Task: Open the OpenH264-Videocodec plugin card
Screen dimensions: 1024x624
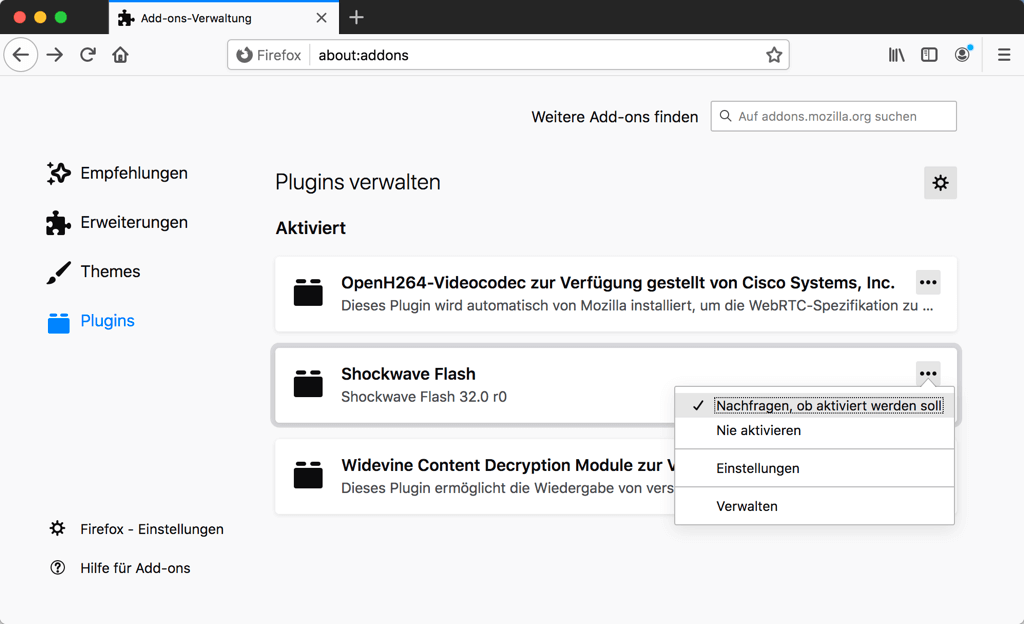Action: point(616,294)
